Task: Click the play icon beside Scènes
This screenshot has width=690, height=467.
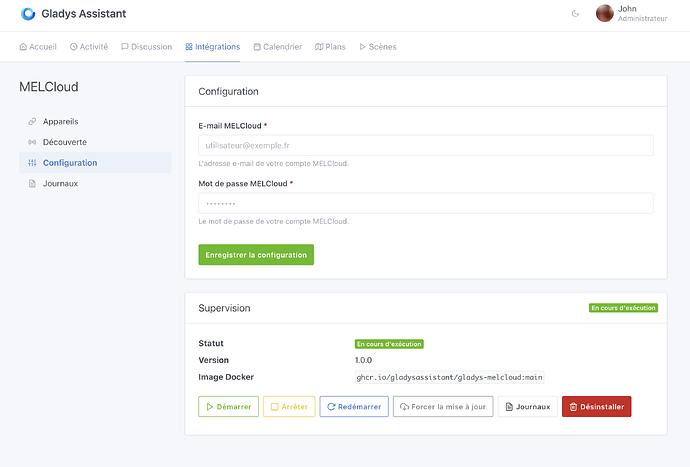Action: click(x=363, y=47)
